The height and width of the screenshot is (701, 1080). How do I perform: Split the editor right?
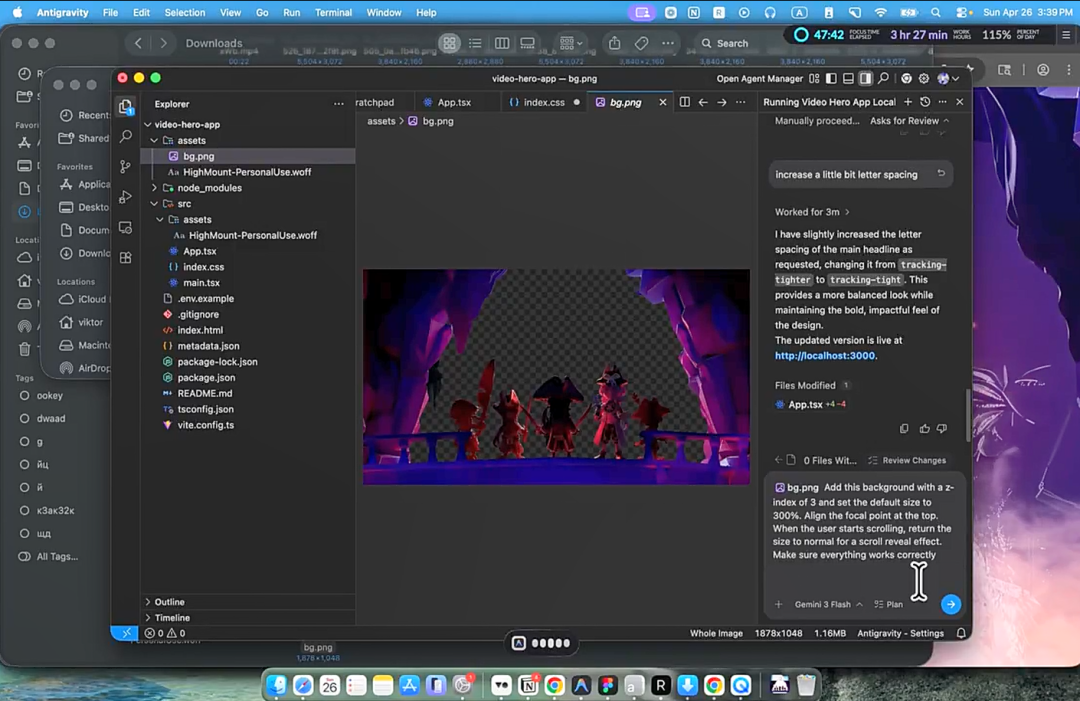pos(685,102)
